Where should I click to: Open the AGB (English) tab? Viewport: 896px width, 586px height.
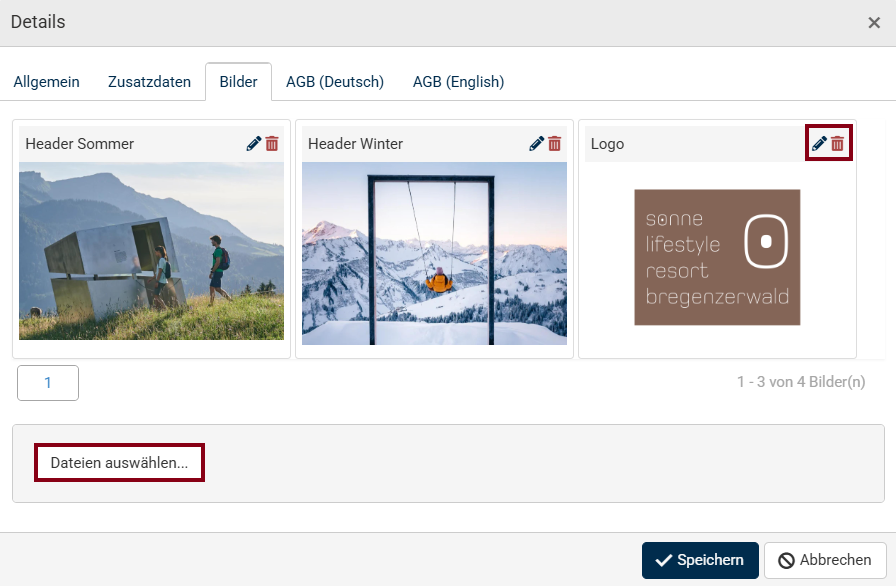point(458,82)
